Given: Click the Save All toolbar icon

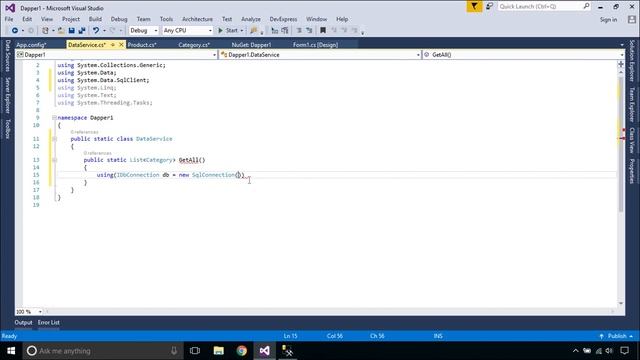Looking at the screenshot, I should pyautogui.click(x=82, y=31).
